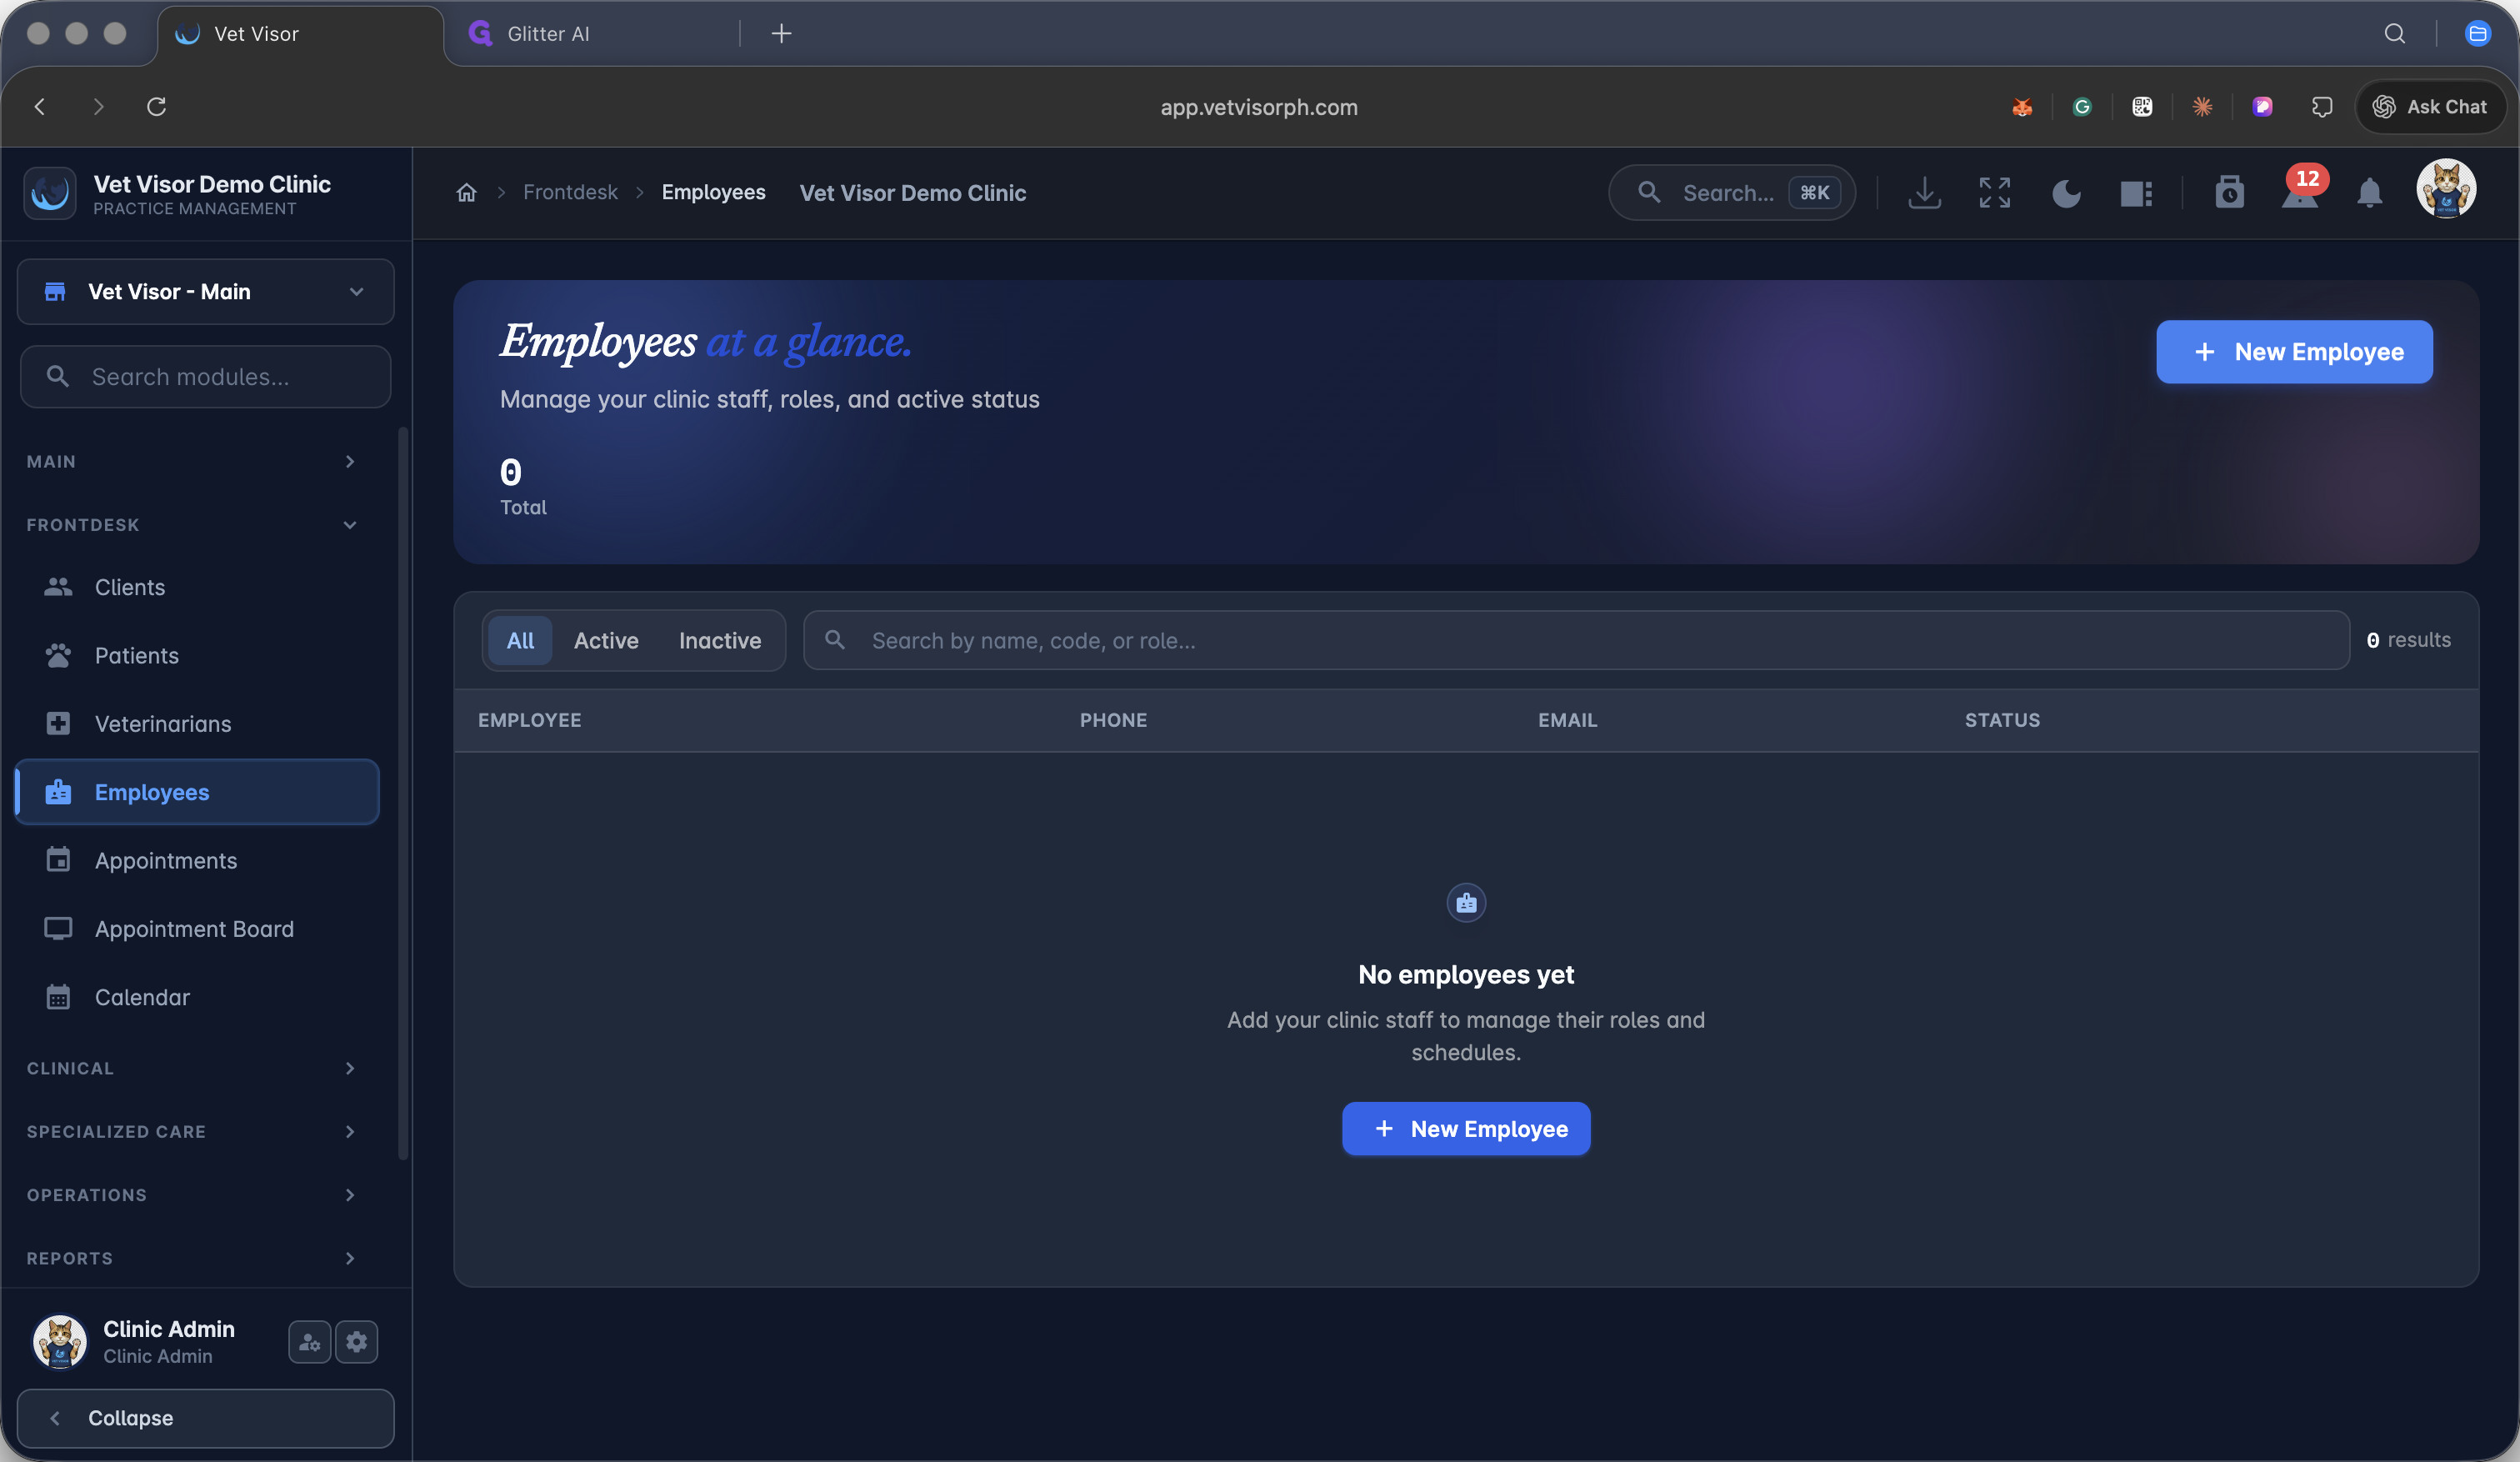
Task: Reload the page
Action: (x=156, y=106)
